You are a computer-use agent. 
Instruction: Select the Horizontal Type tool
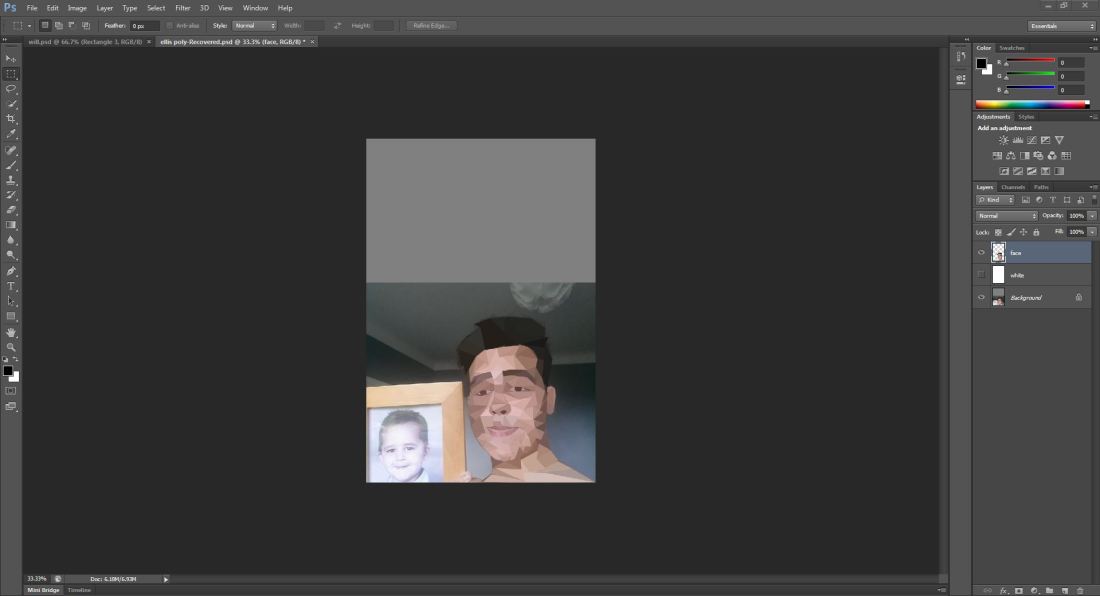(x=11, y=286)
